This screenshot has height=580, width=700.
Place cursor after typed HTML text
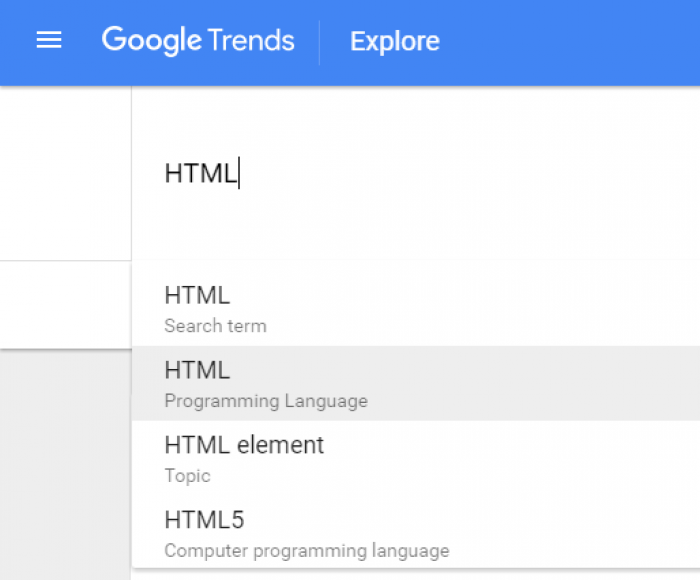pyautogui.click(x=239, y=173)
